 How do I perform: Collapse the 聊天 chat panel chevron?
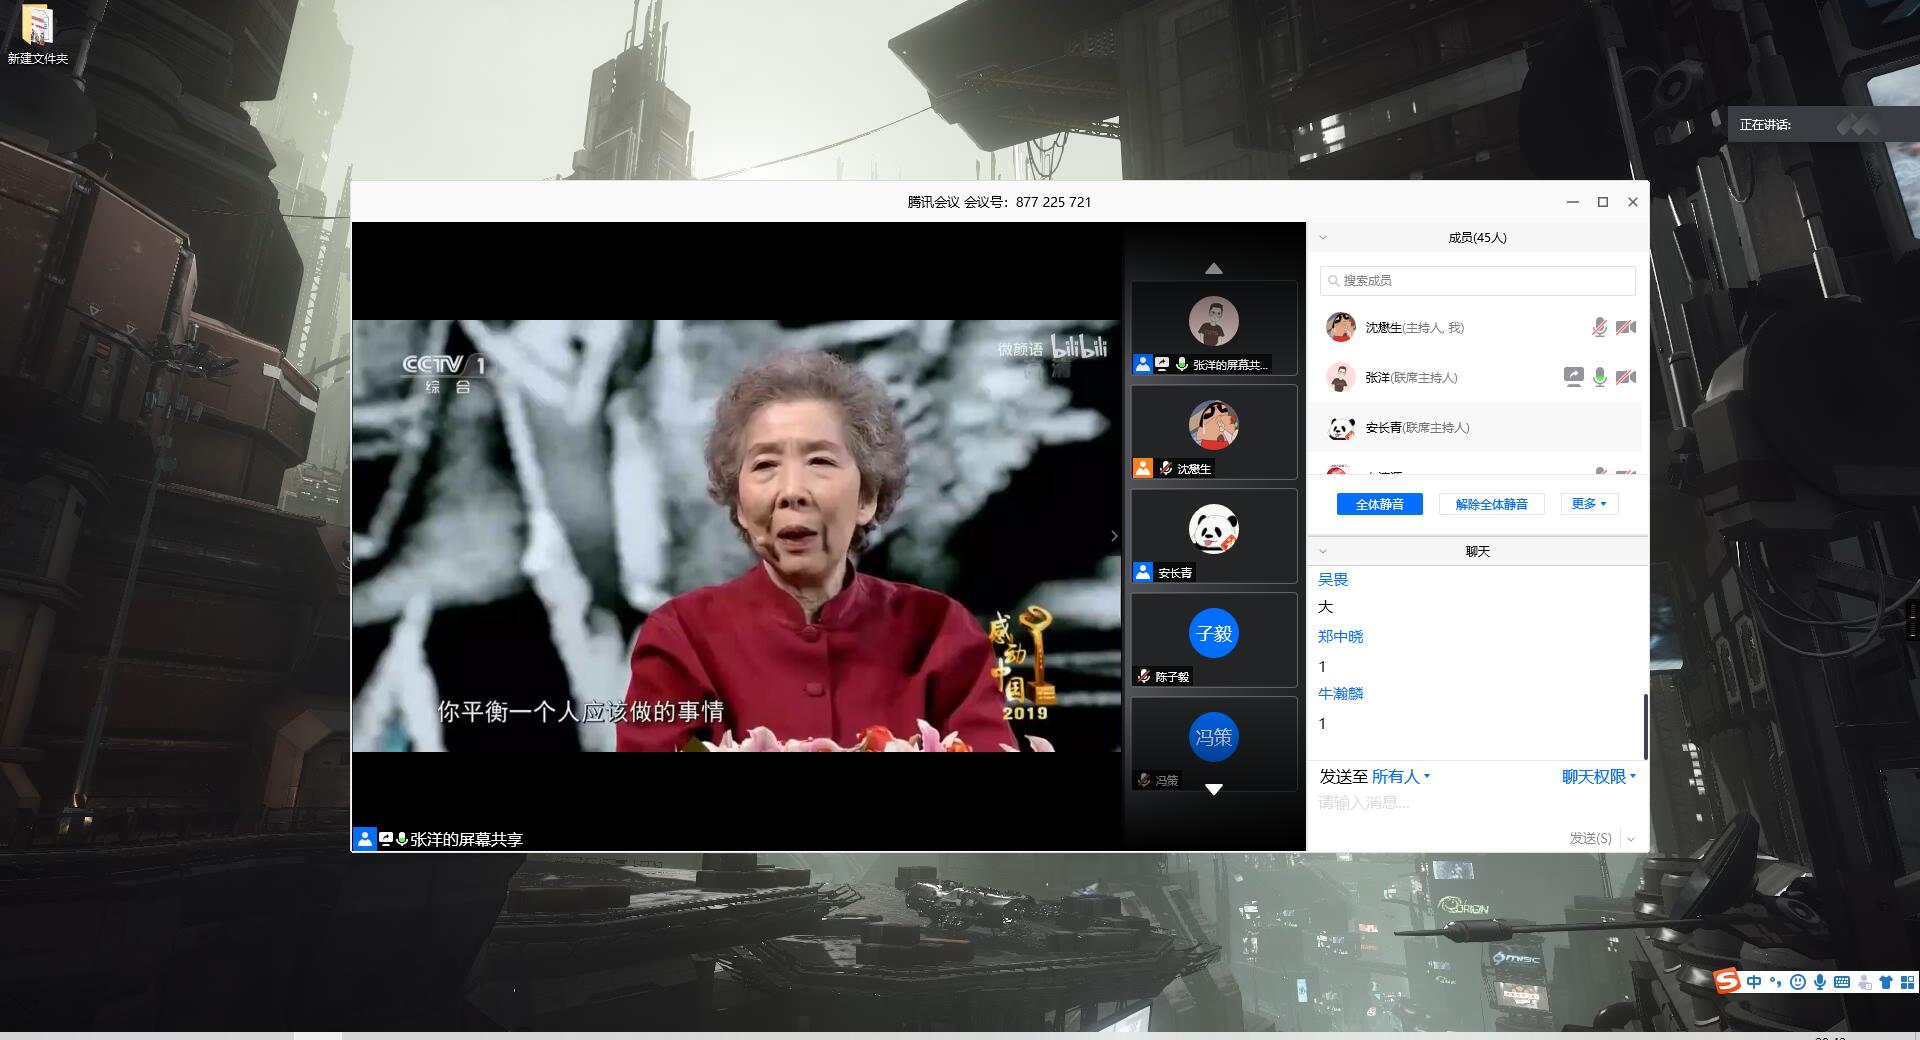tap(1323, 552)
